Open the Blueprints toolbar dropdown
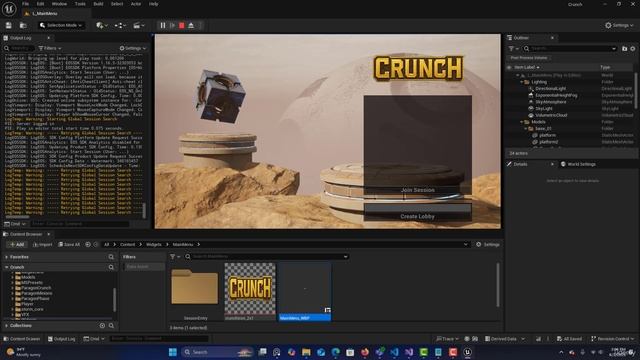 [x=120, y=25]
